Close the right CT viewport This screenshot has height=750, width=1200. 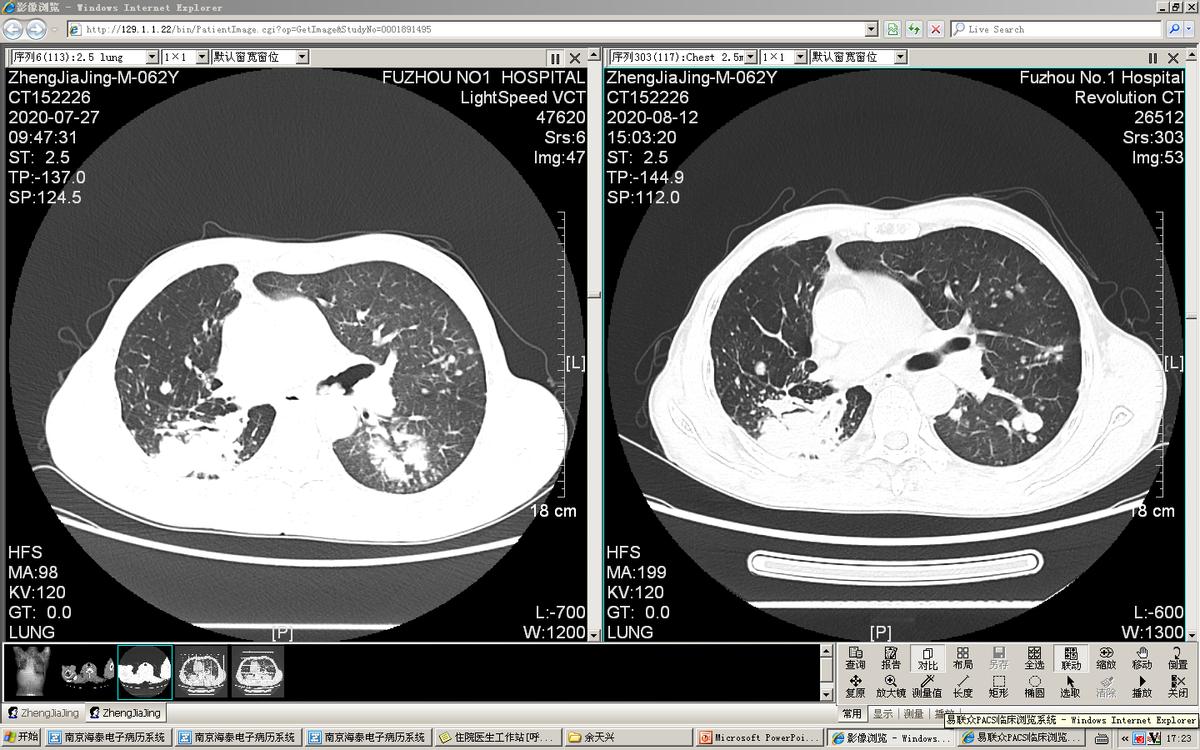pyautogui.click(x=1174, y=59)
